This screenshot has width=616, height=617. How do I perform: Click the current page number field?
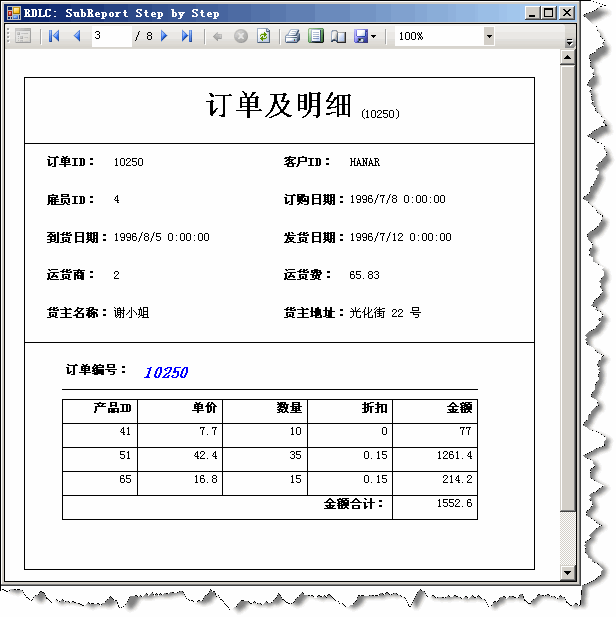coord(111,36)
